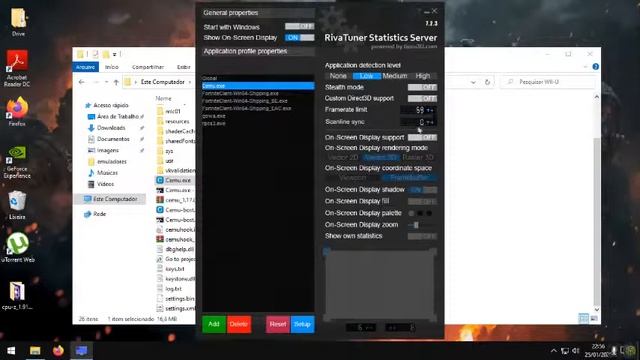
Task: Select Viewport coordinate space
Action: (353, 178)
